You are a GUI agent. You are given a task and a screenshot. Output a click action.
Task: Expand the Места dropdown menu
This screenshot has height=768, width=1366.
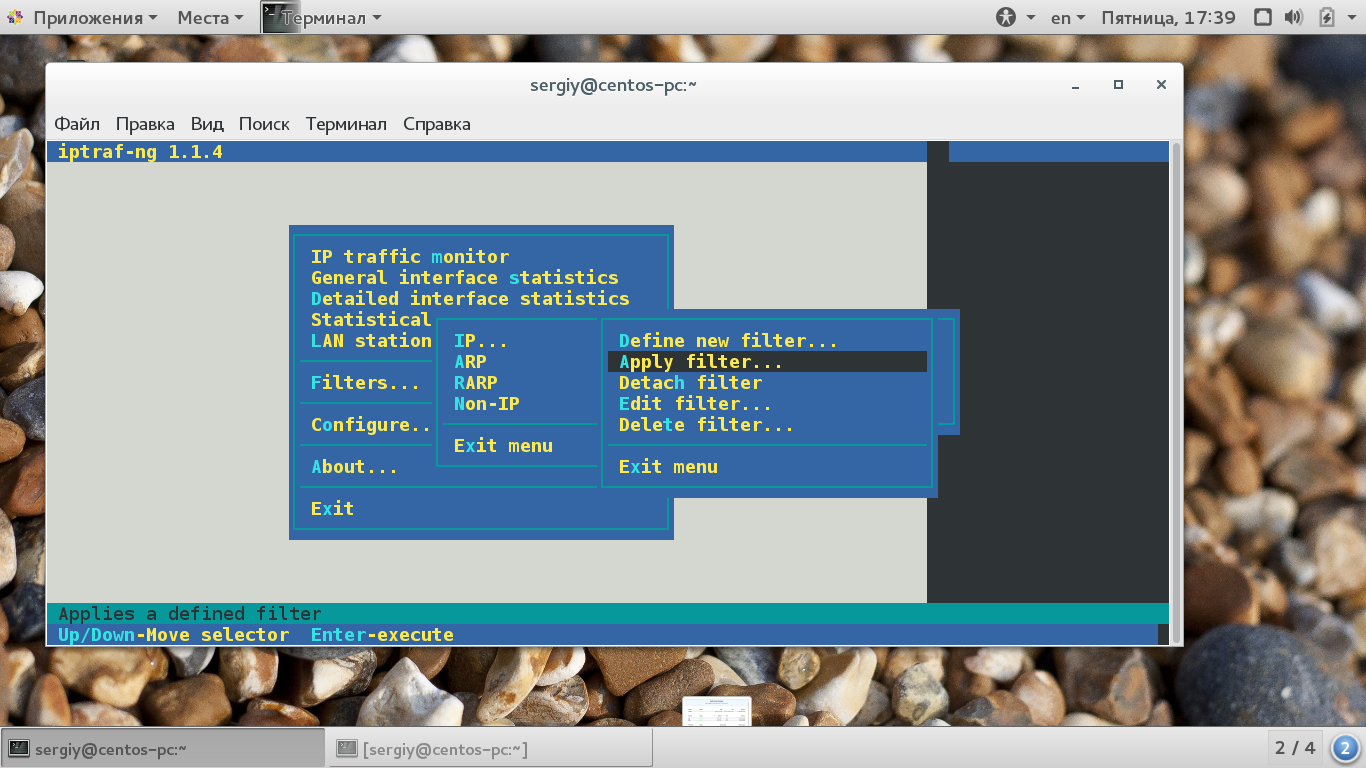[210, 17]
